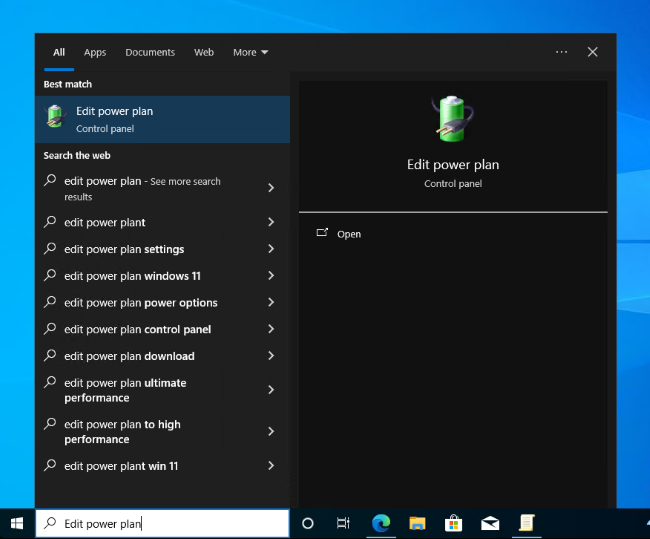Open the Sticky Notes taskbar icon
The height and width of the screenshot is (539, 650).
(x=526, y=523)
